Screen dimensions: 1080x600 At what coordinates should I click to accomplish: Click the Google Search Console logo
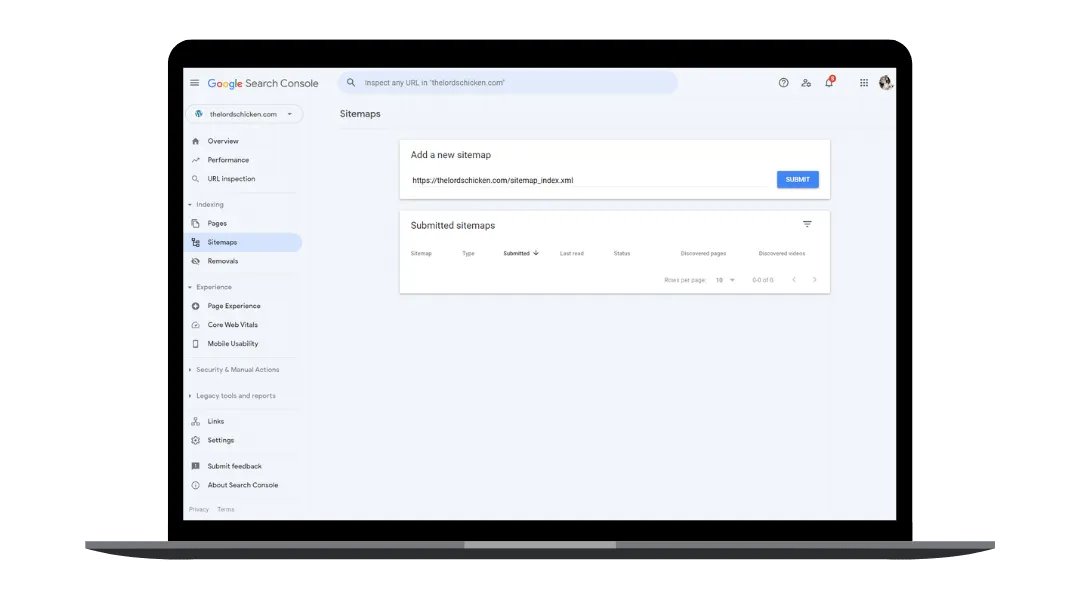[262, 83]
